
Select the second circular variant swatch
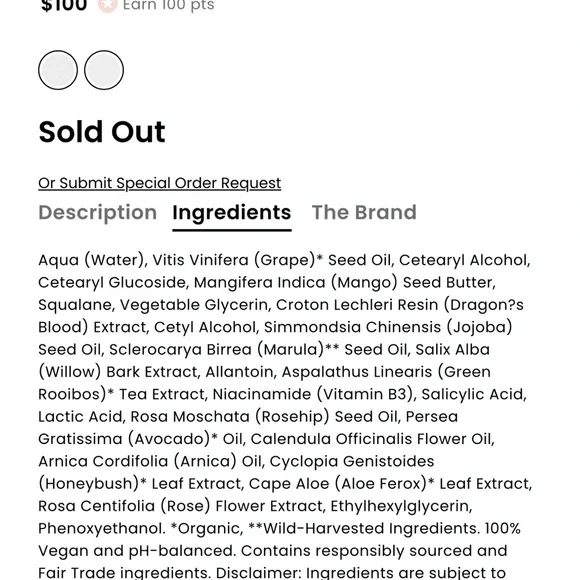(x=104, y=70)
